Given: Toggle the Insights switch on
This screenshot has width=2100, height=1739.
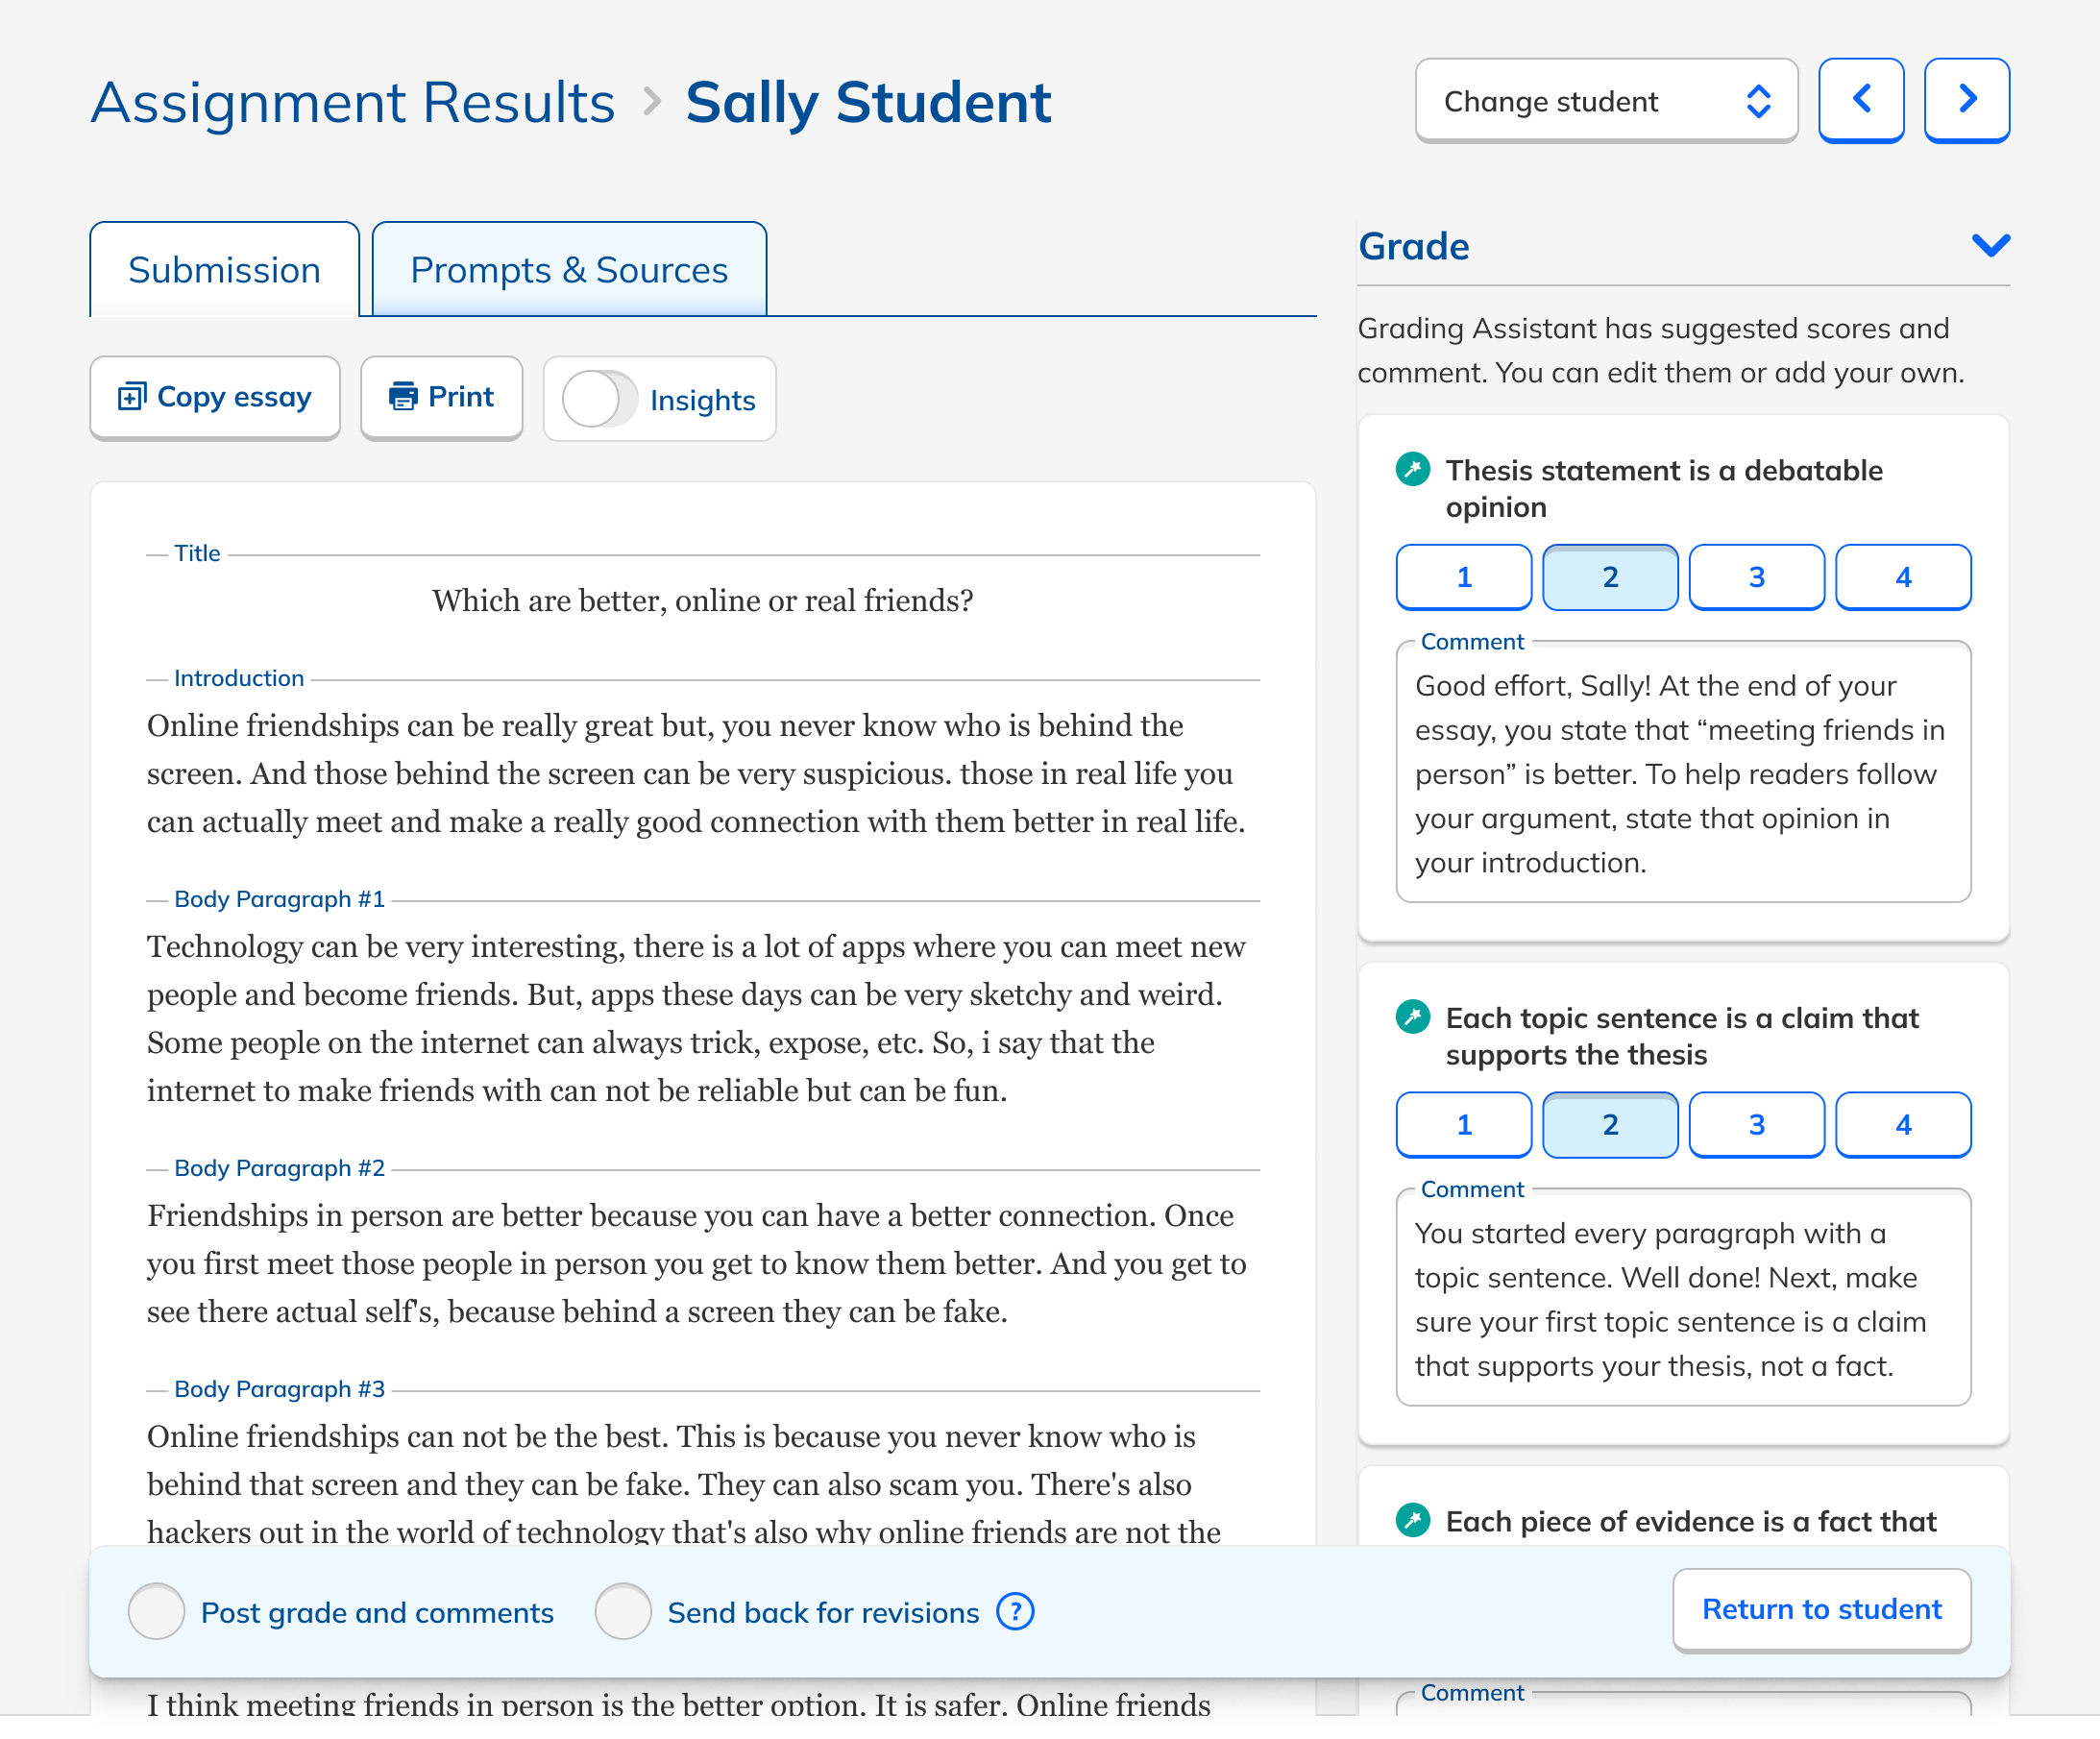Looking at the screenshot, I should tap(599, 399).
